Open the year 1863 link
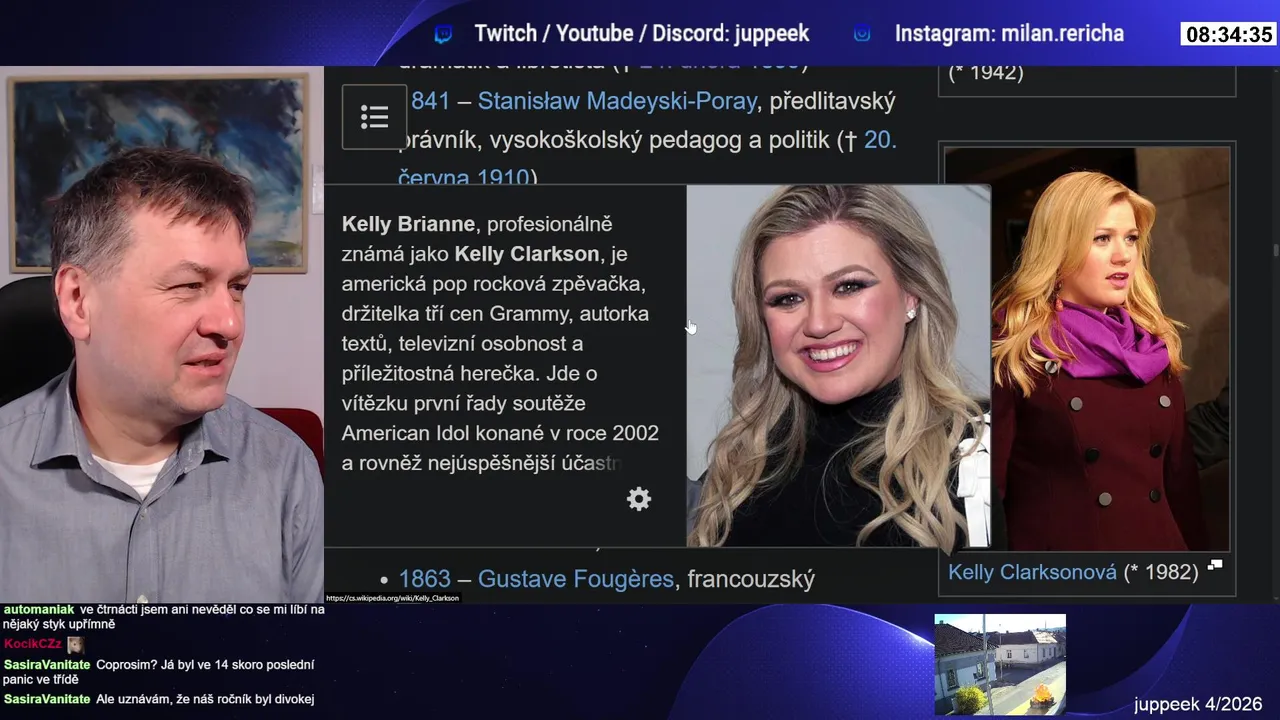Viewport: 1280px width, 720px height. [x=425, y=579]
